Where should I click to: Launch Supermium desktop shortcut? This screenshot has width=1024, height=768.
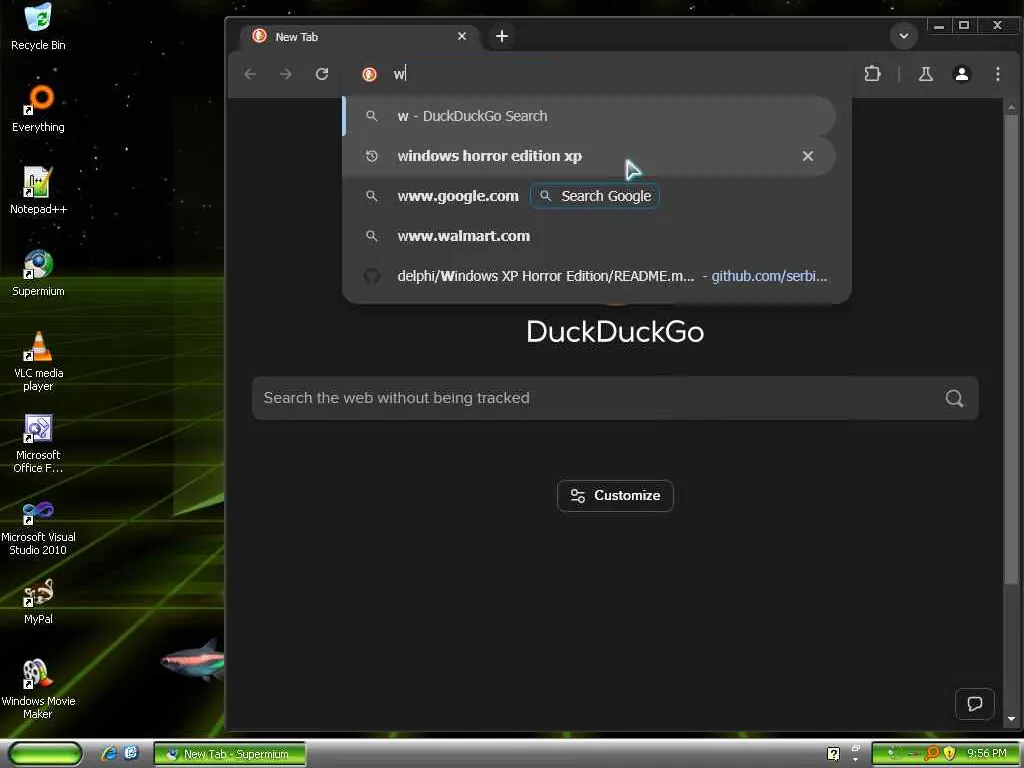click(x=38, y=273)
